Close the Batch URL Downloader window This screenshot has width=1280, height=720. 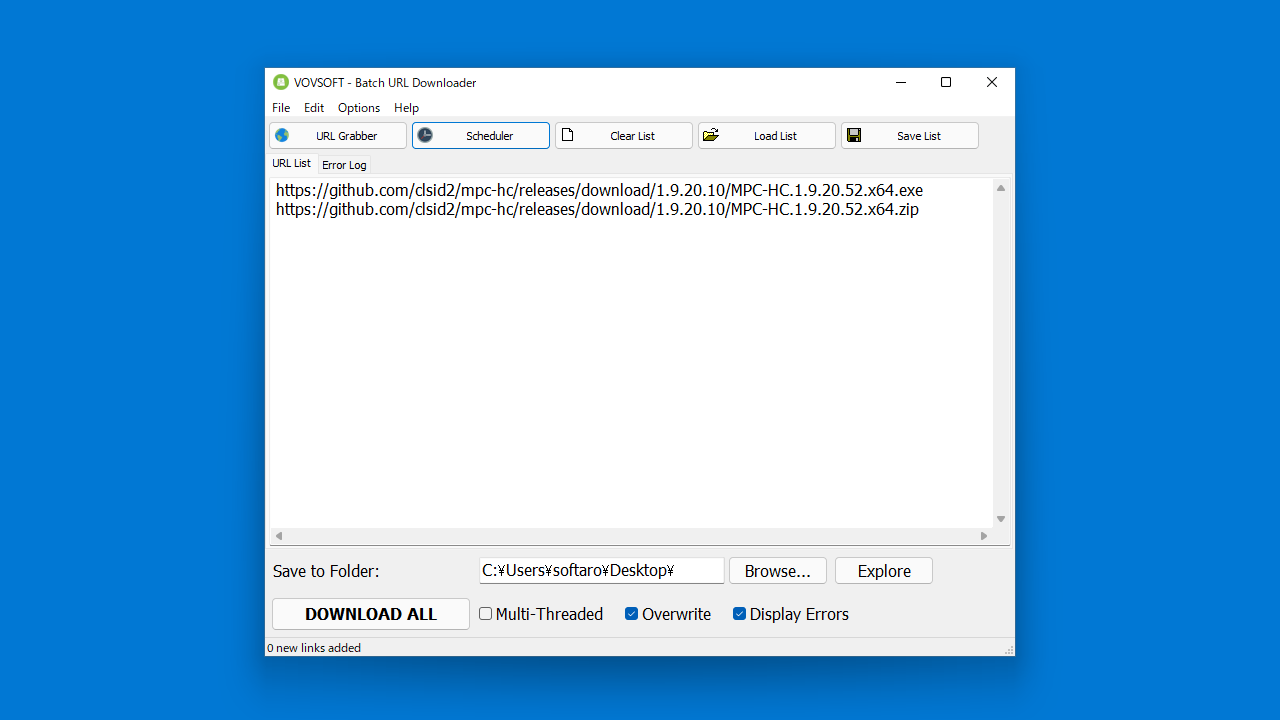[992, 82]
